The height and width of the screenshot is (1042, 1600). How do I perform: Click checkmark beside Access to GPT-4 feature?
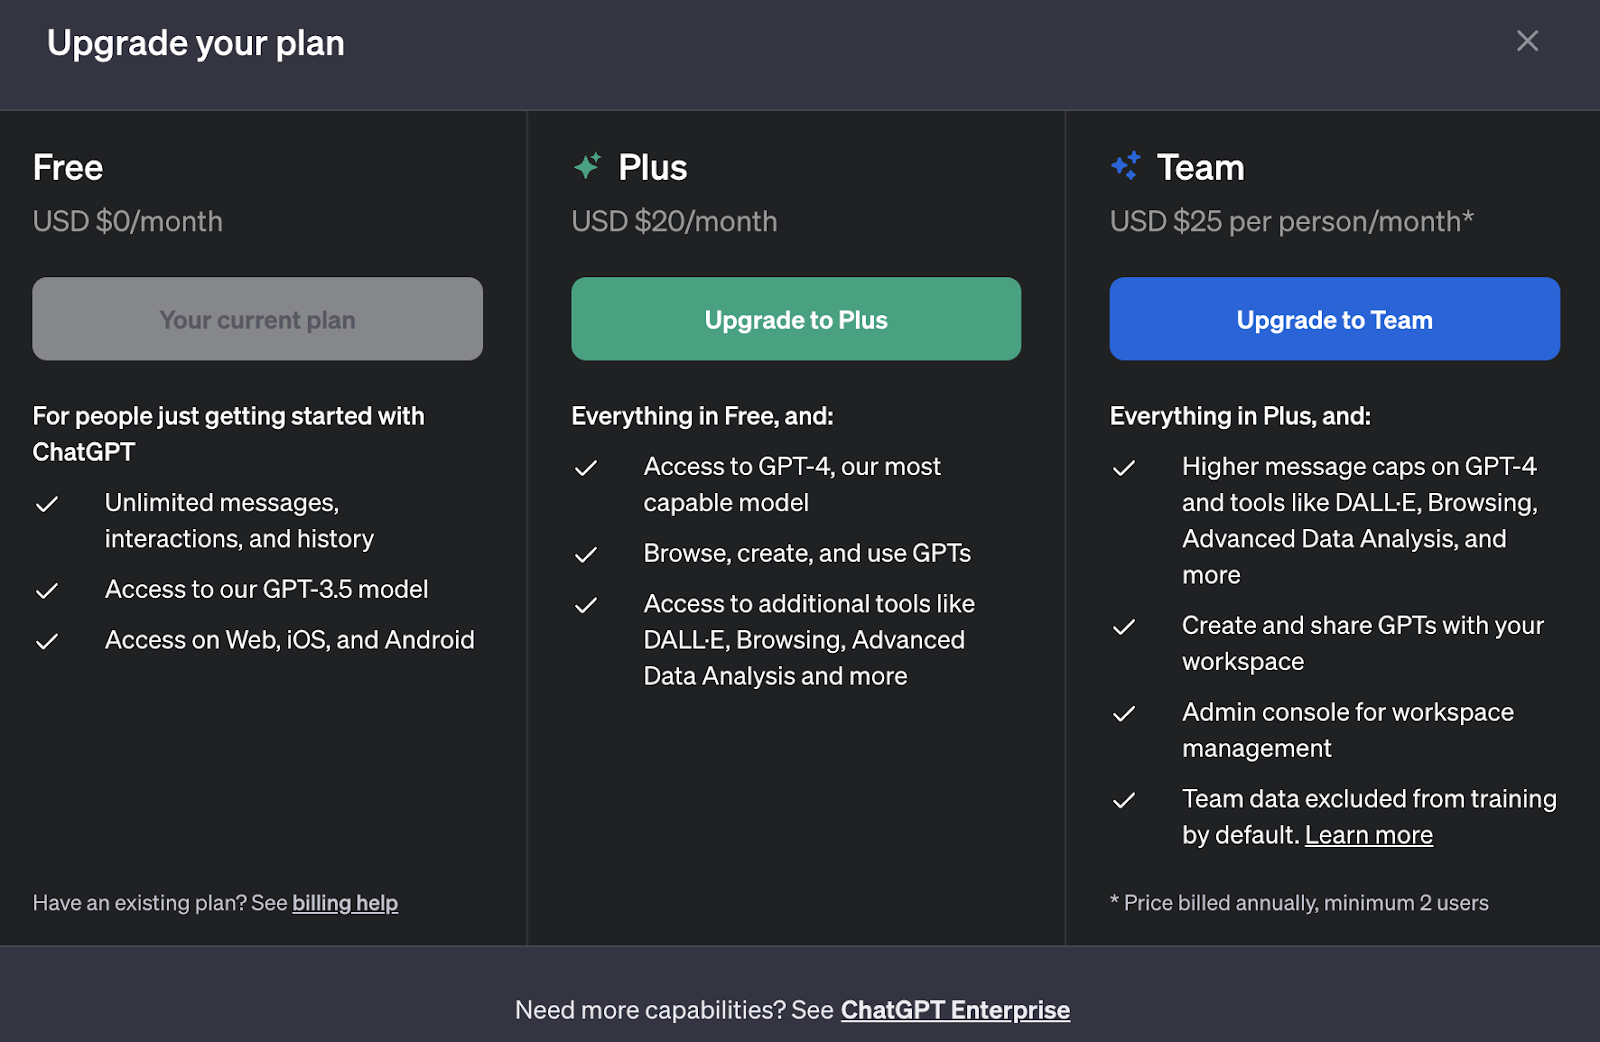tap(586, 468)
